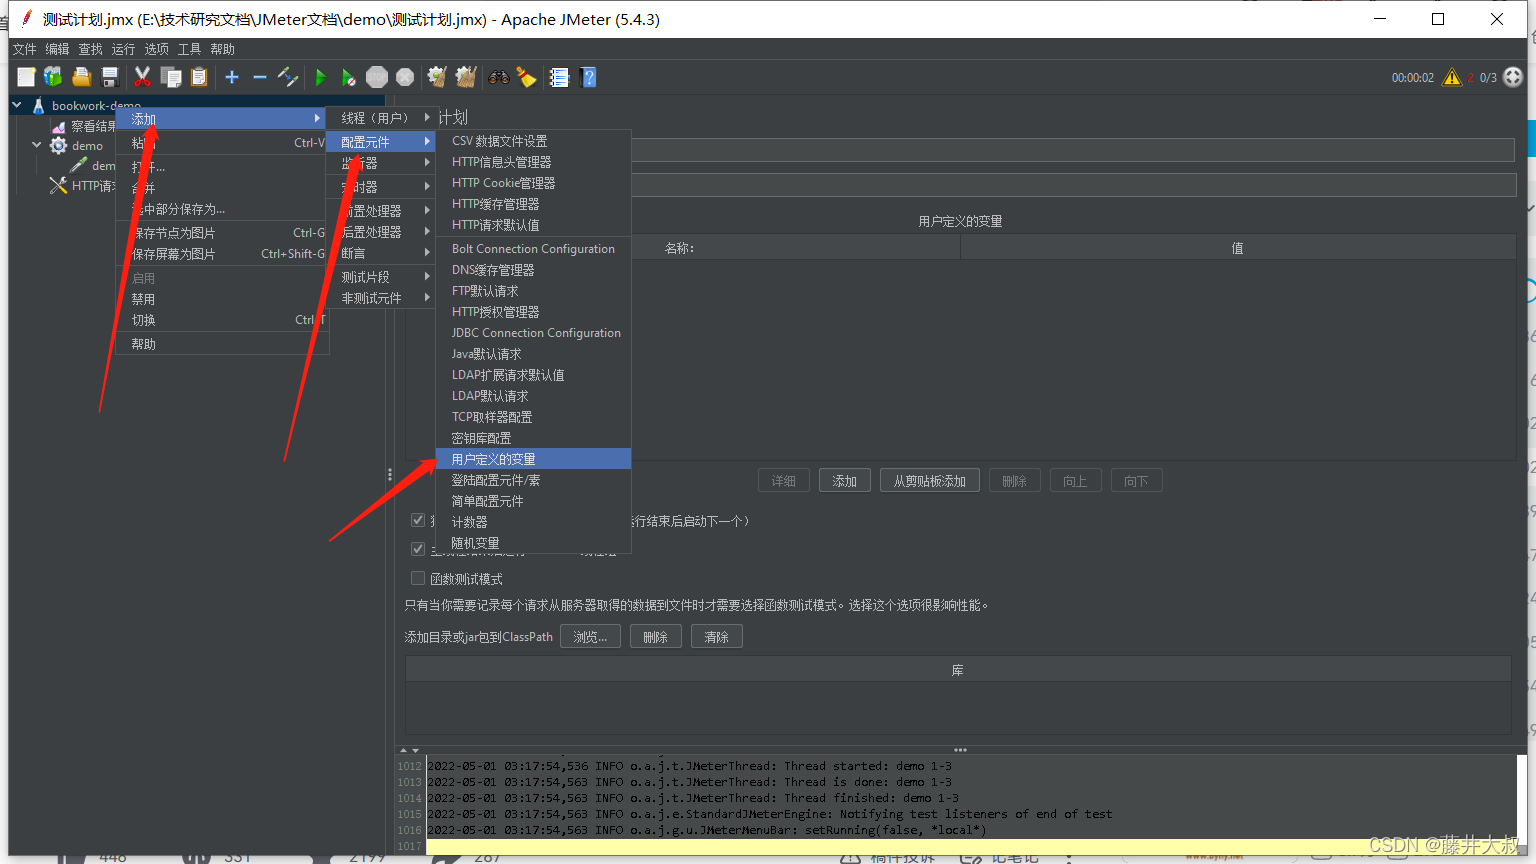Click the 从剪贴板添加 button
Image resolution: width=1536 pixels, height=864 pixels.
pyautogui.click(x=930, y=481)
